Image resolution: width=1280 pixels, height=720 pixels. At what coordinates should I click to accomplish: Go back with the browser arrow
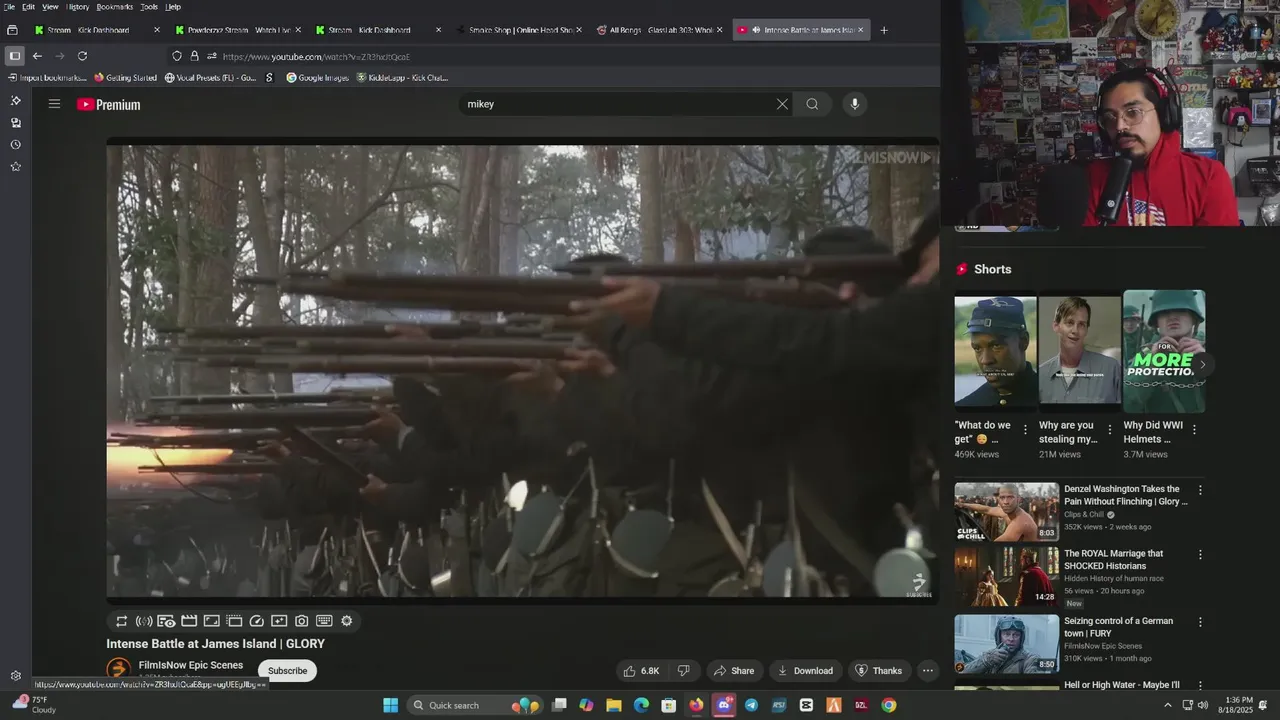coord(37,56)
